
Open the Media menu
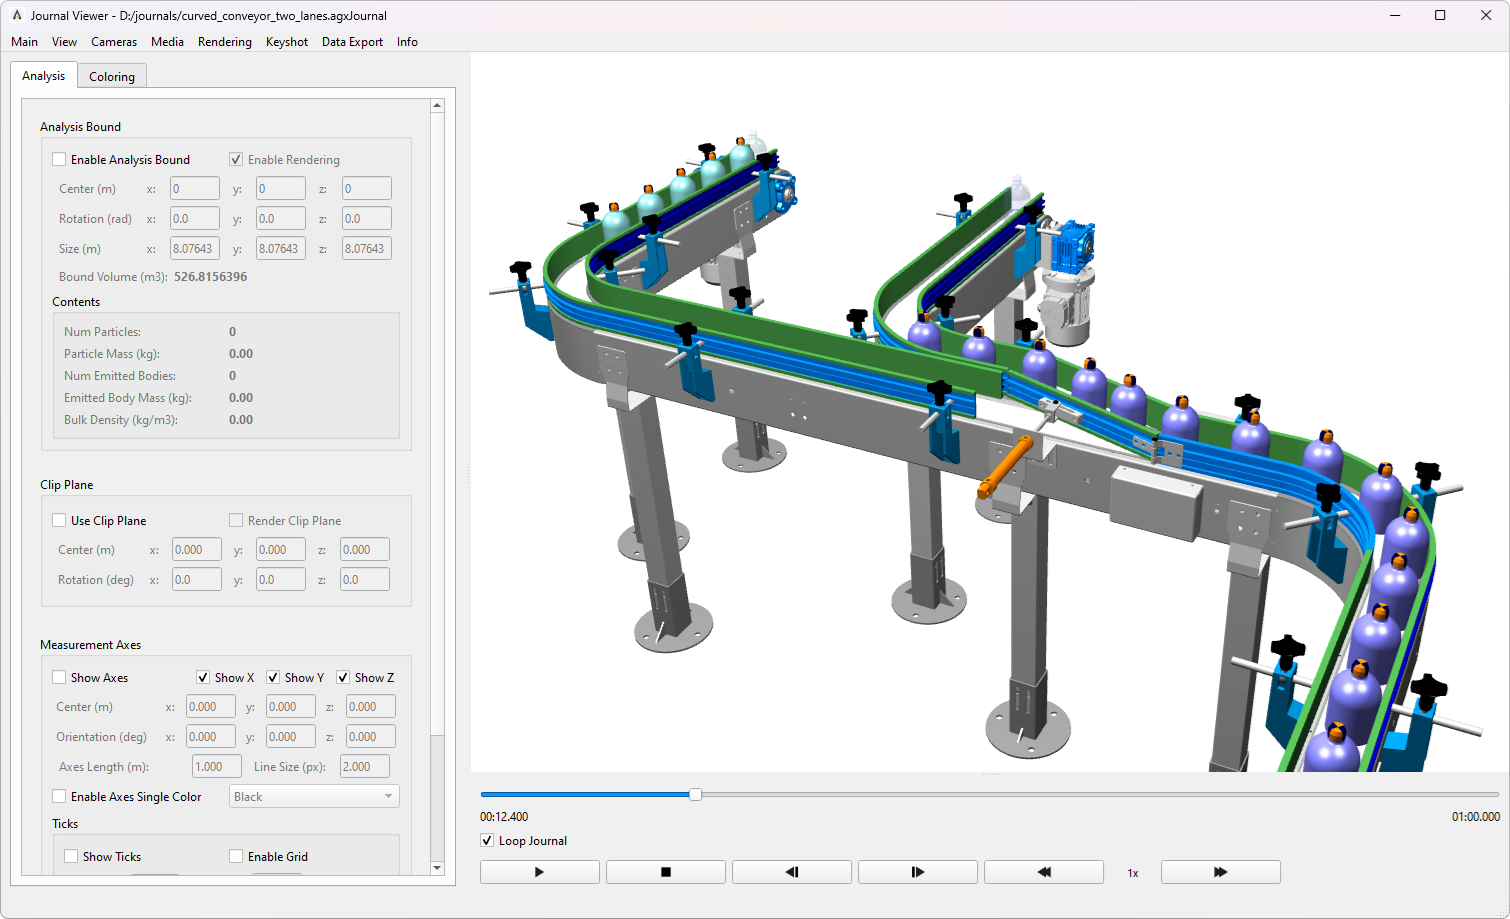[167, 42]
